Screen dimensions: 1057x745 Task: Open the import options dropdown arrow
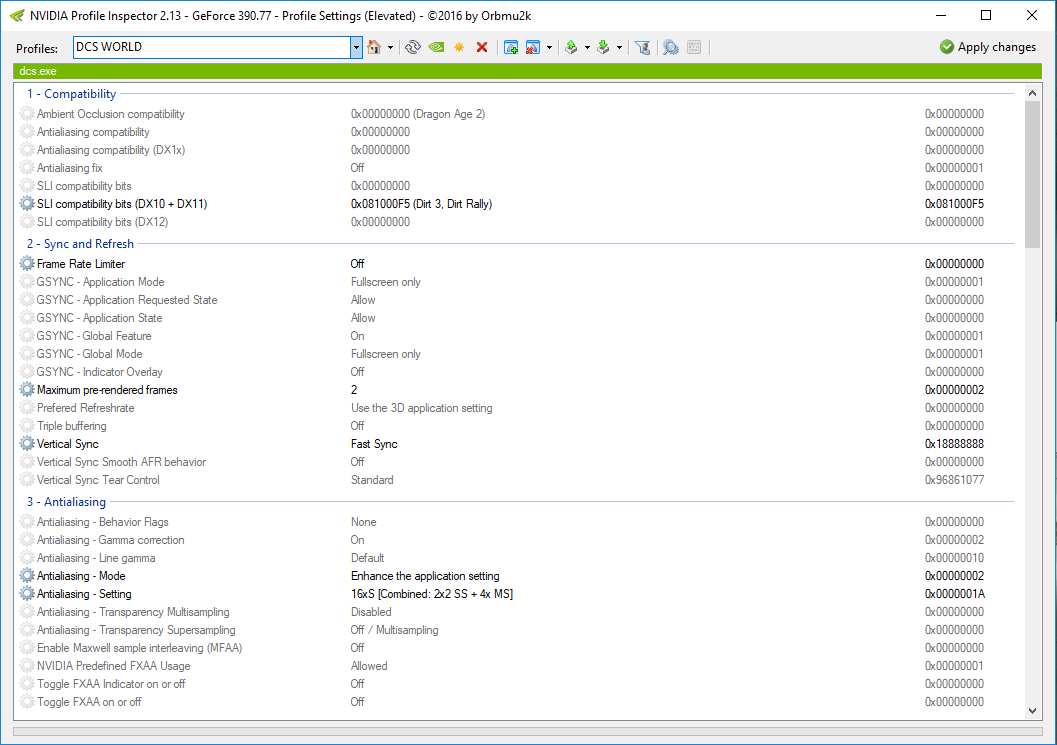[620, 47]
